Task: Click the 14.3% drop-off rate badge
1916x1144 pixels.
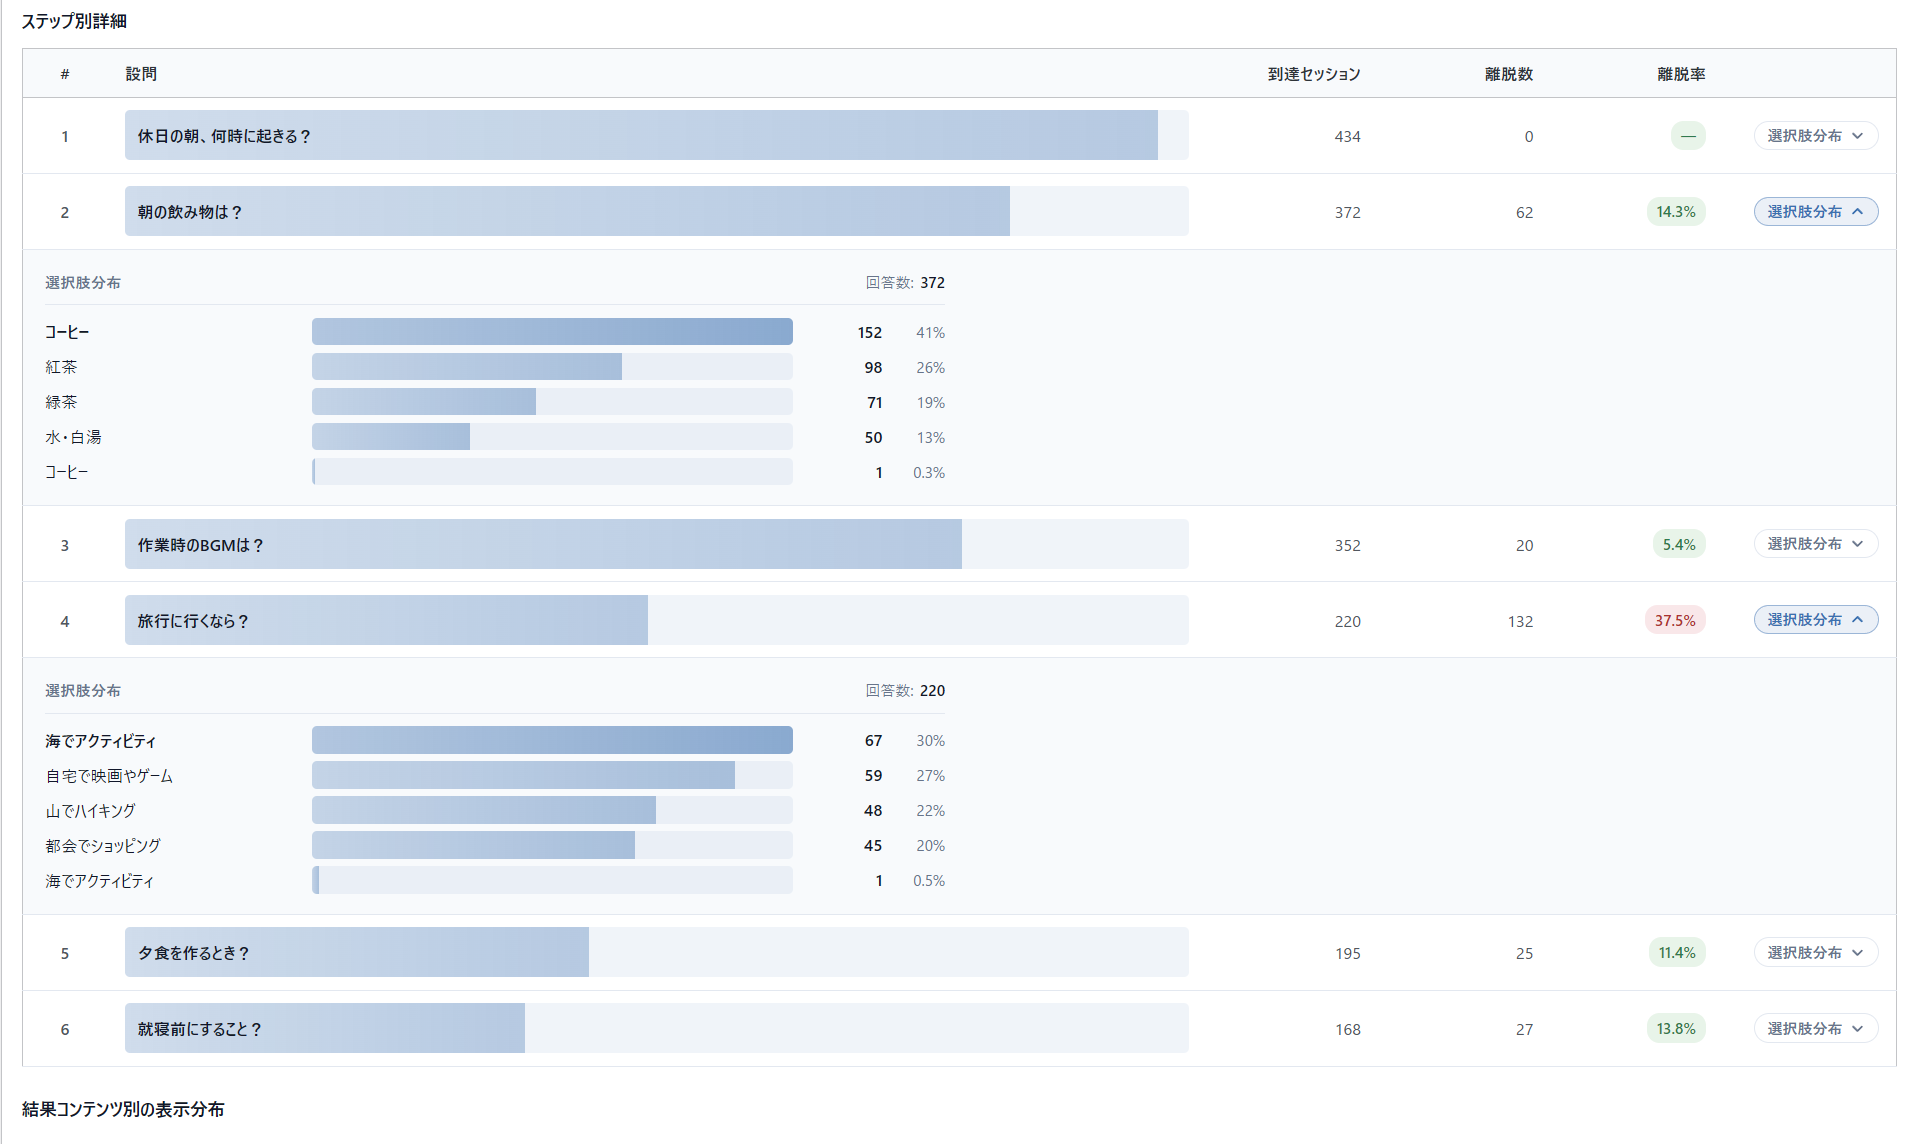Action: click(1676, 212)
